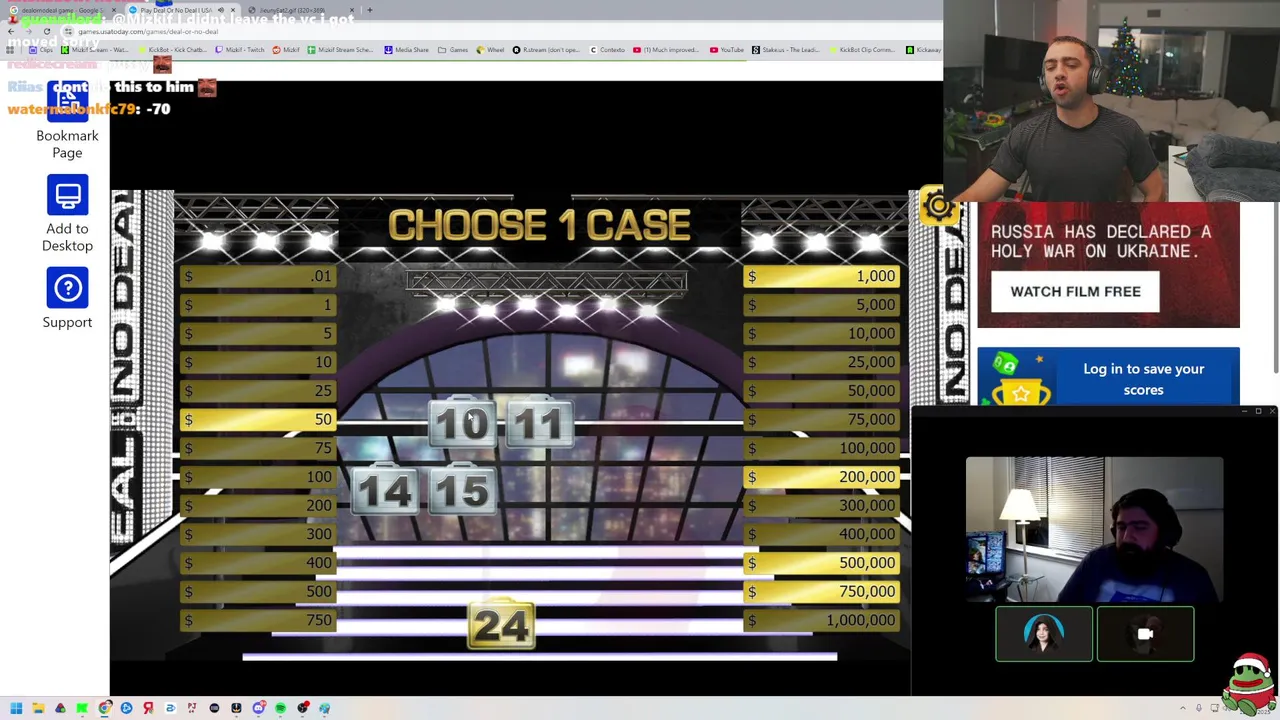The image size is (1280, 720).
Task: Click the browser reload button
Action: 46,31
